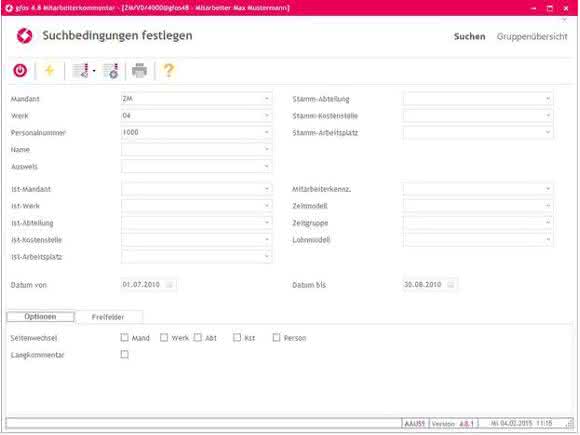This screenshot has width=580, height=435.
Task: Tick the Langkommentar checkbox
Action: click(x=125, y=354)
